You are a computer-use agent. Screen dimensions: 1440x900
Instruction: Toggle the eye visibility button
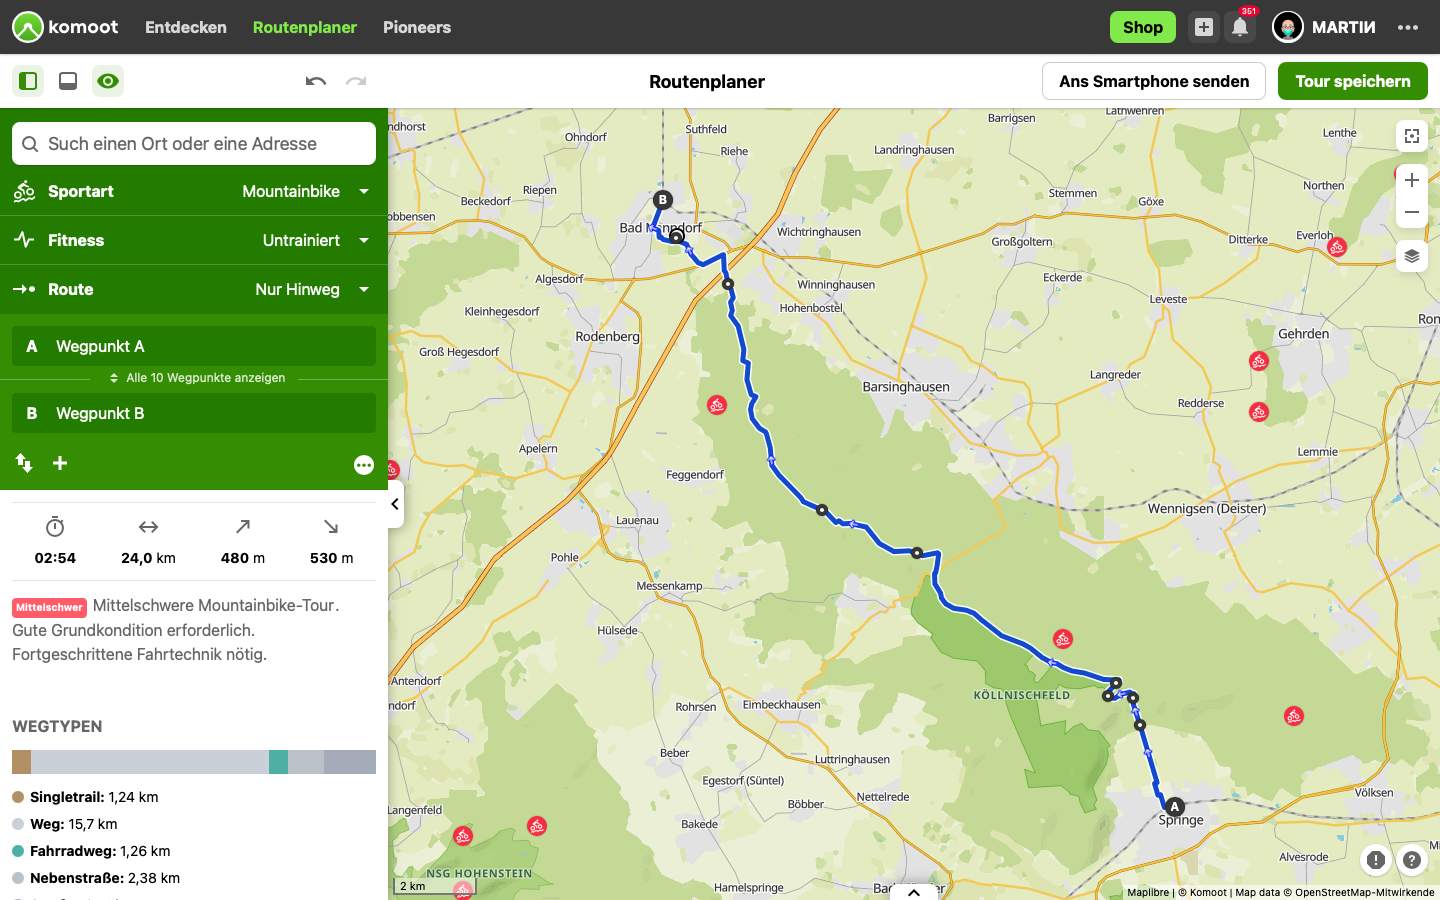pos(108,81)
